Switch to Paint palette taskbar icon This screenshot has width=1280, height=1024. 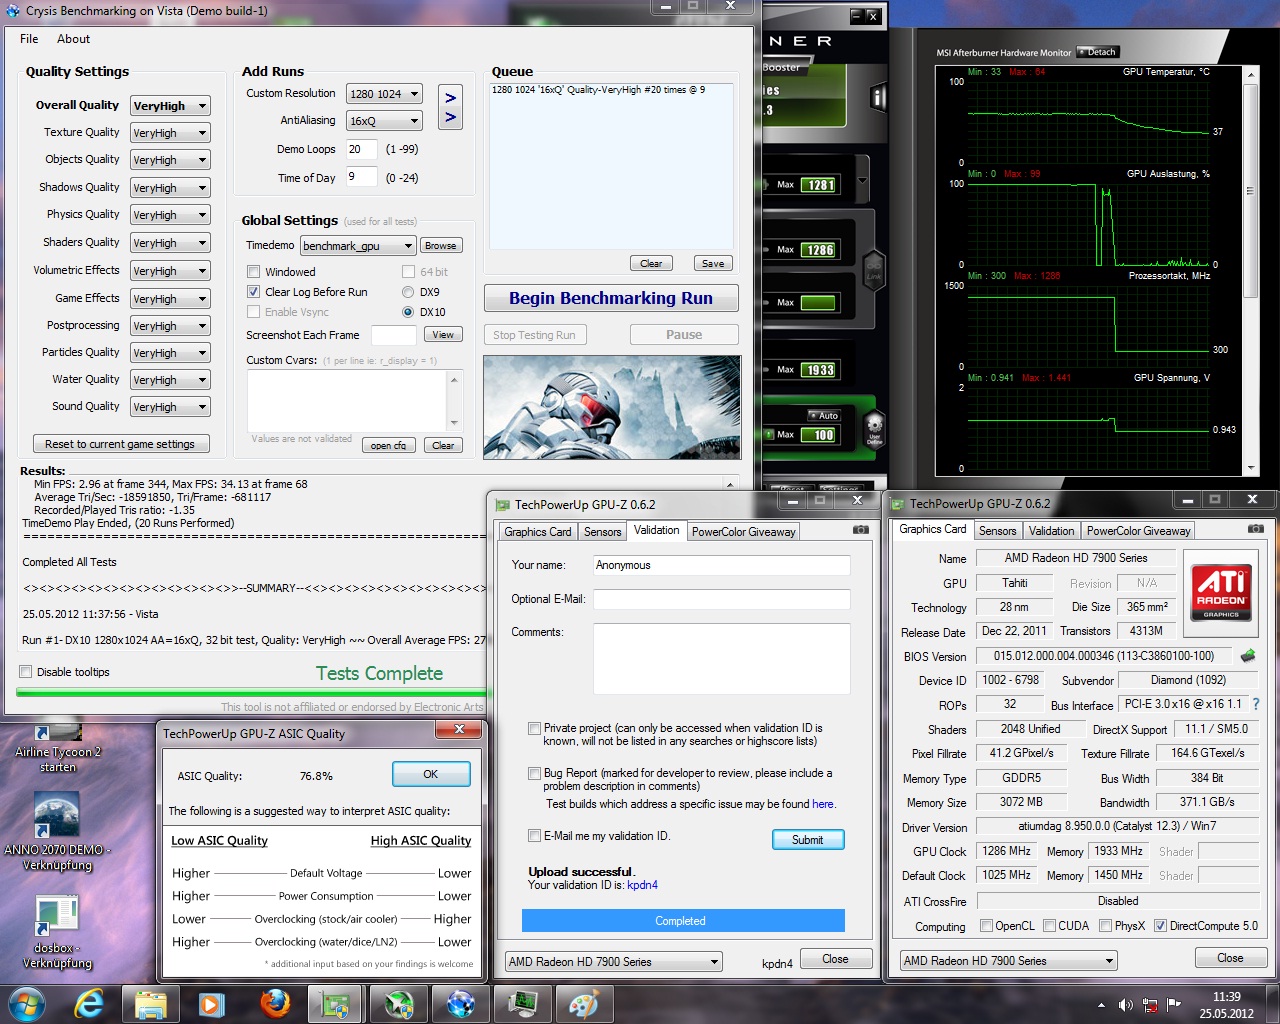pyautogui.click(x=584, y=1003)
